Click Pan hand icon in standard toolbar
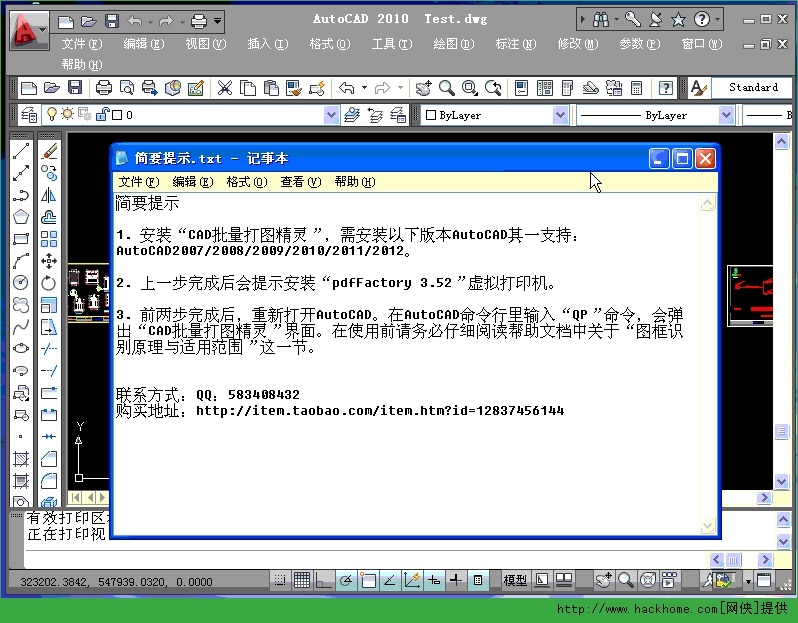 (x=423, y=88)
